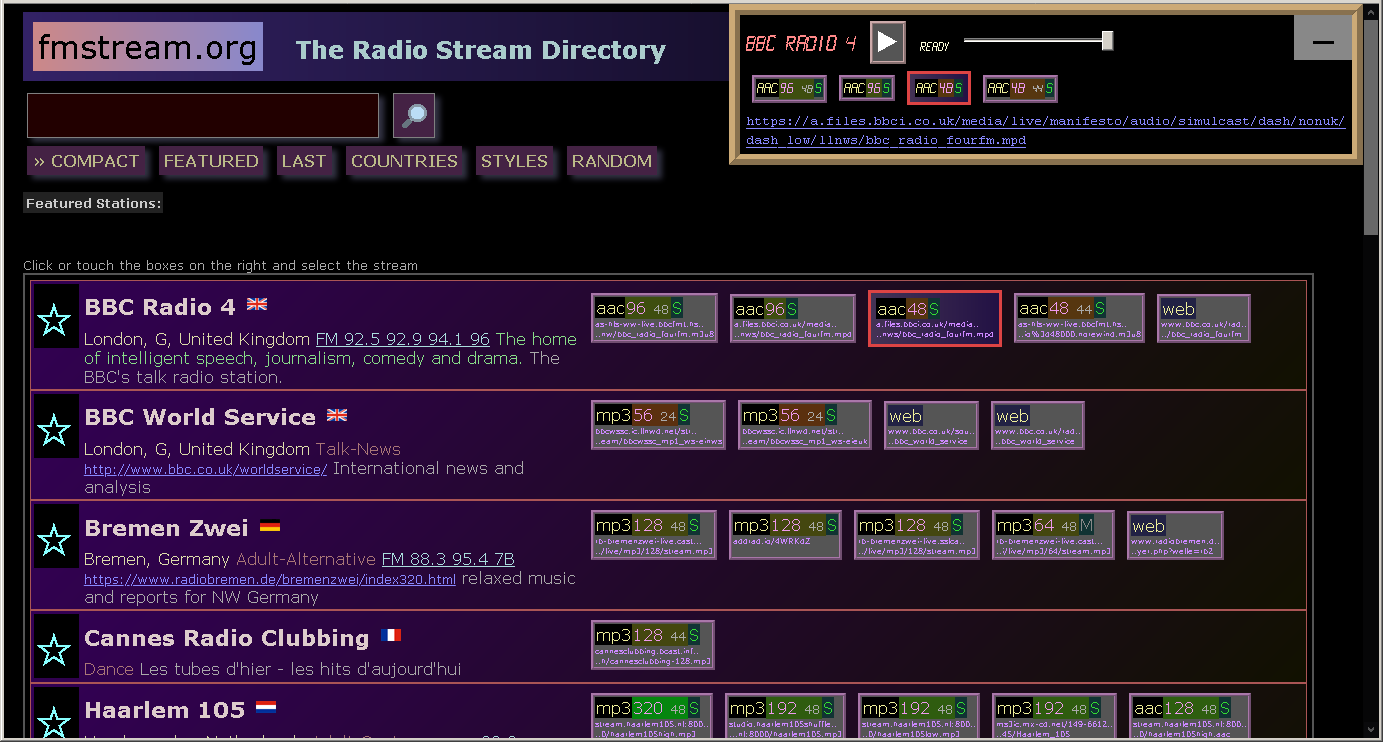Open the BBC Radio 4 web box
This screenshot has width=1383, height=742.
coord(1204,319)
